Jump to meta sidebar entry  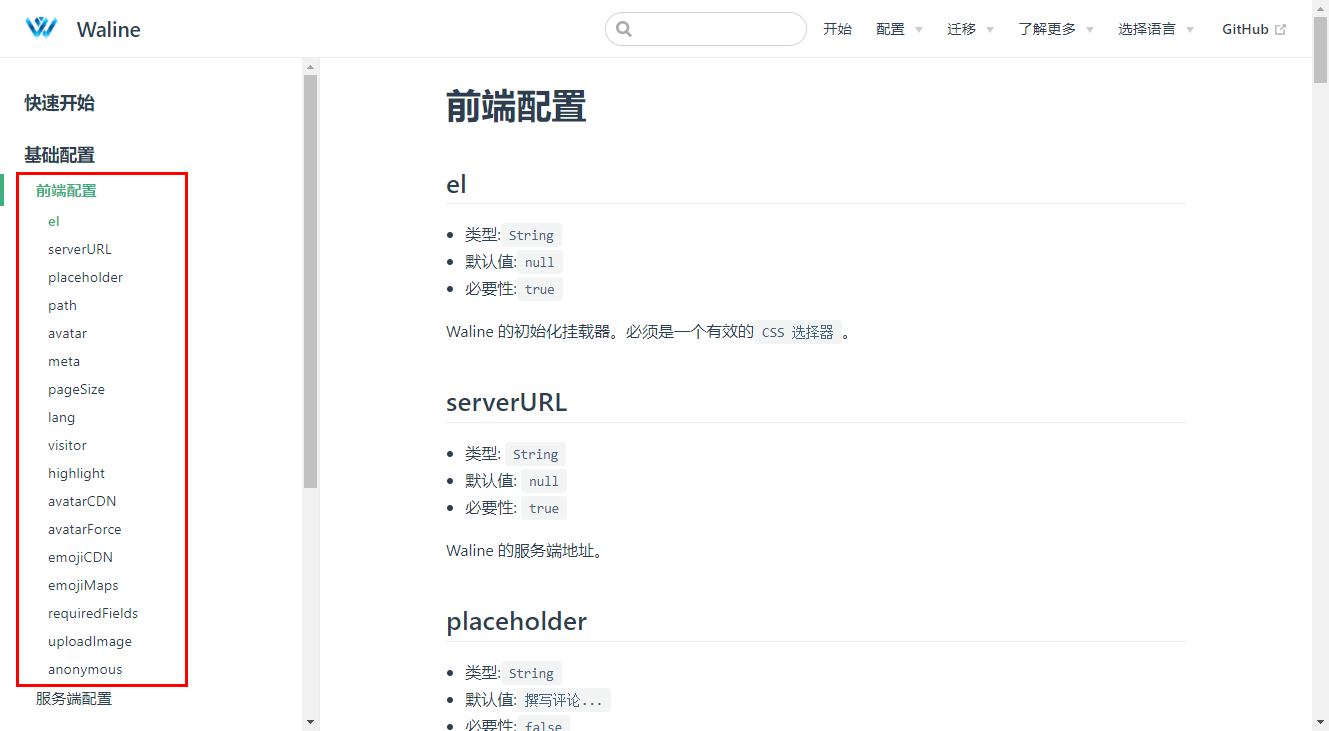[64, 361]
